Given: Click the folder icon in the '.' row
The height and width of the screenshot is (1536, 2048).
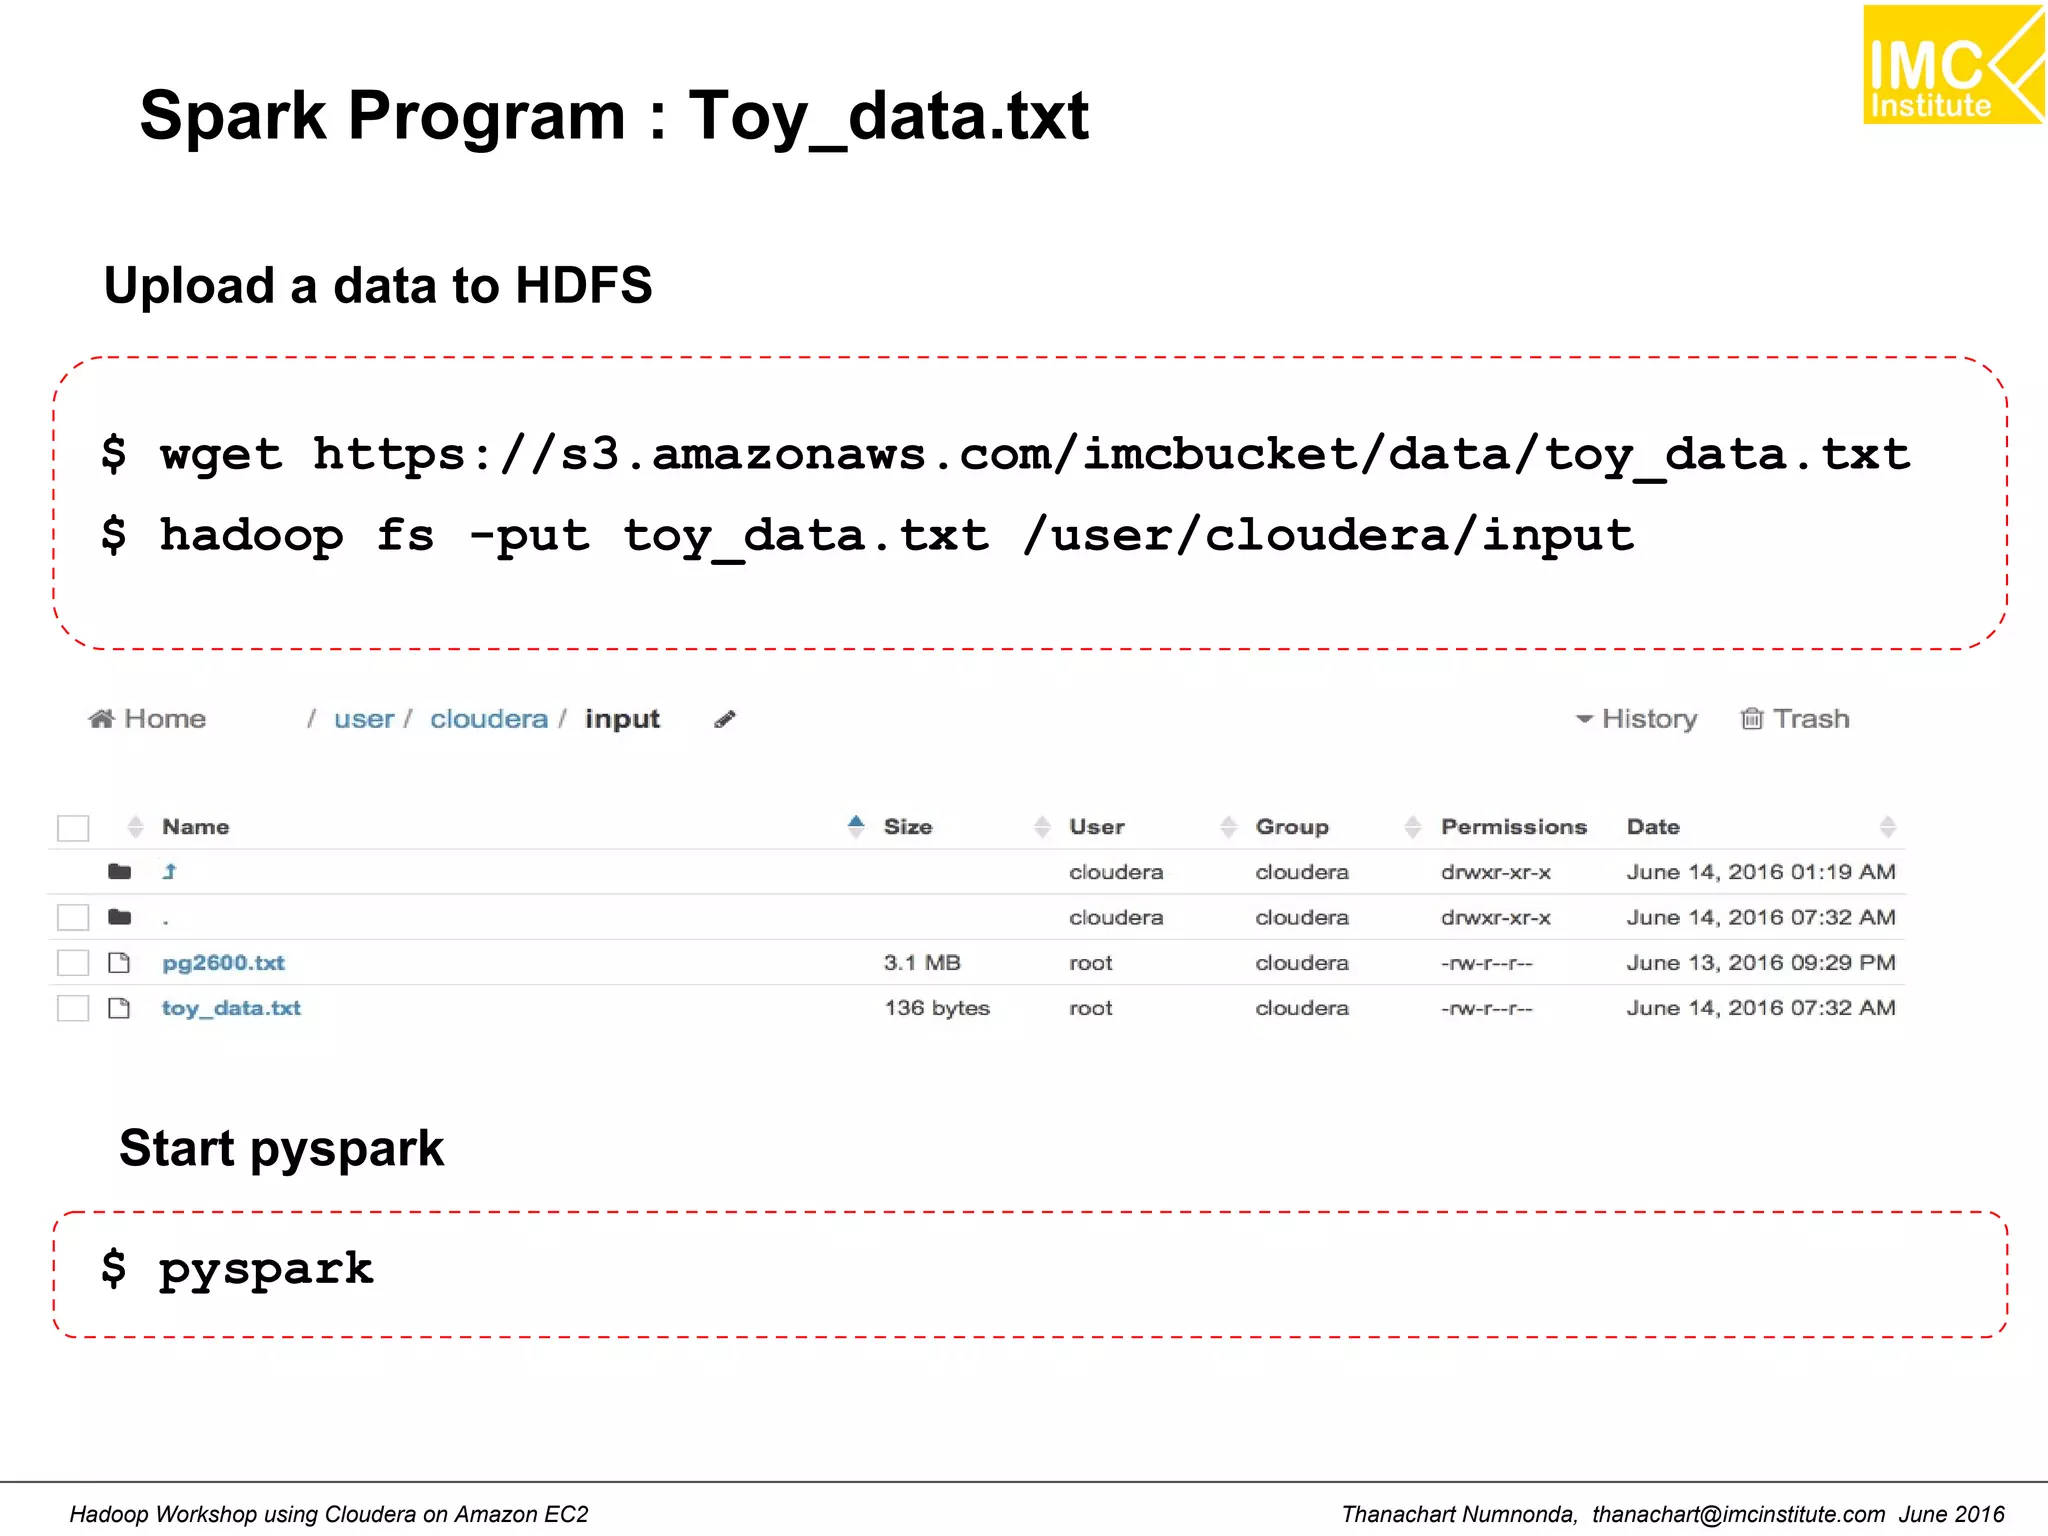Looking at the screenshot, I should 120,917.
